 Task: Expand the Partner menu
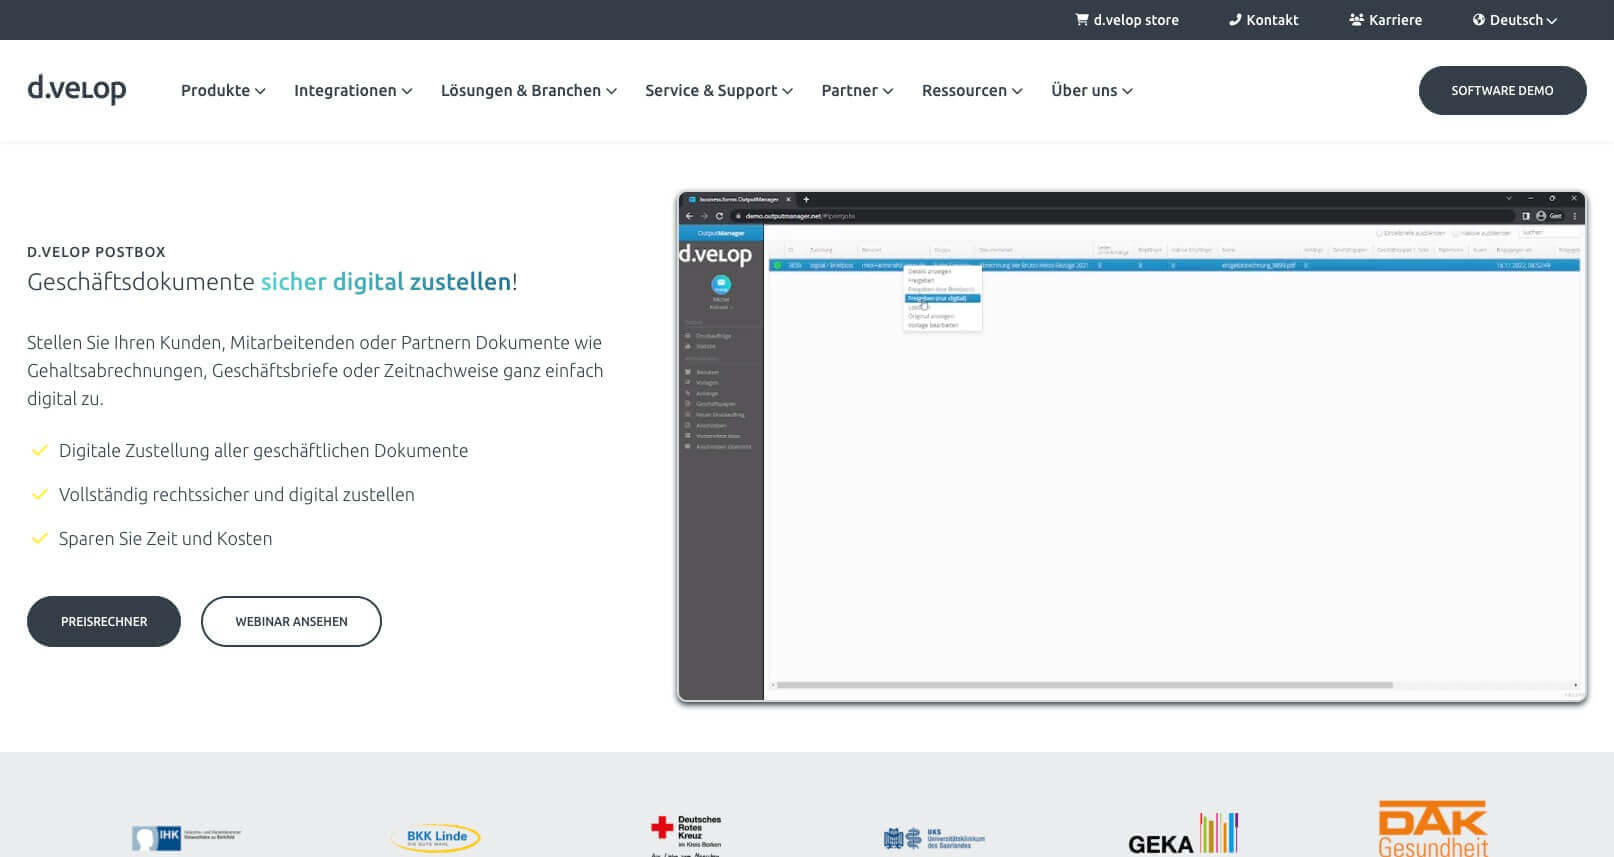pos(857,90)
